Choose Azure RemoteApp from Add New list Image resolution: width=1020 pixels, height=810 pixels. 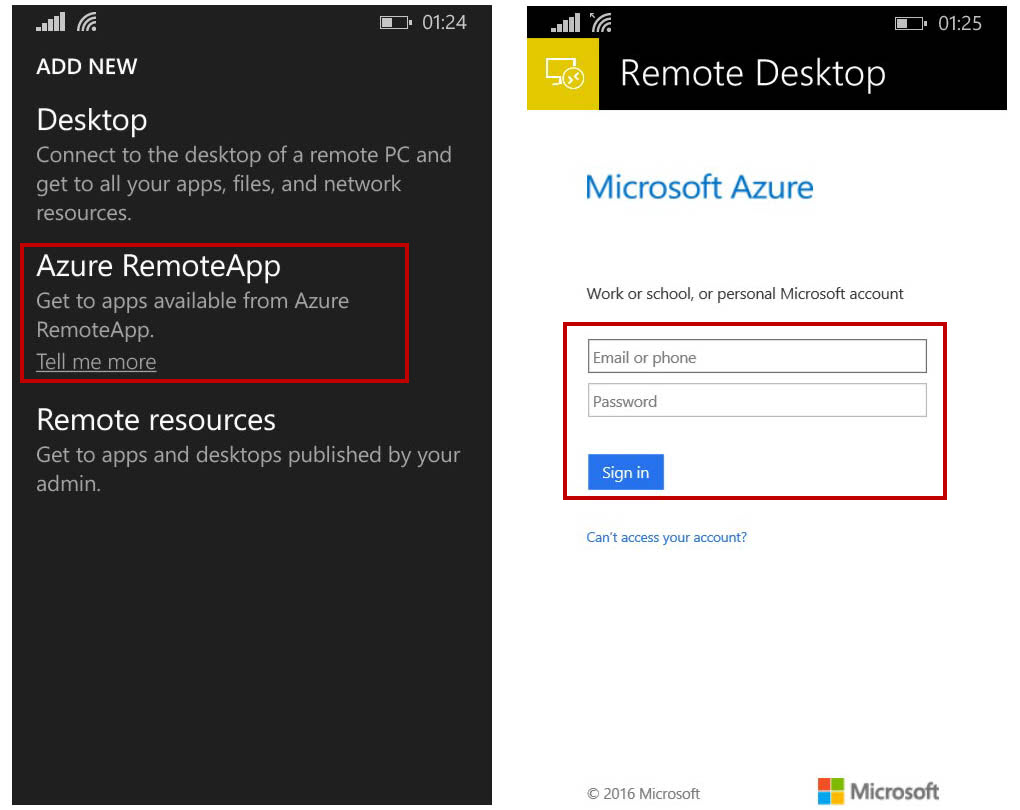[x=158, y=266]
